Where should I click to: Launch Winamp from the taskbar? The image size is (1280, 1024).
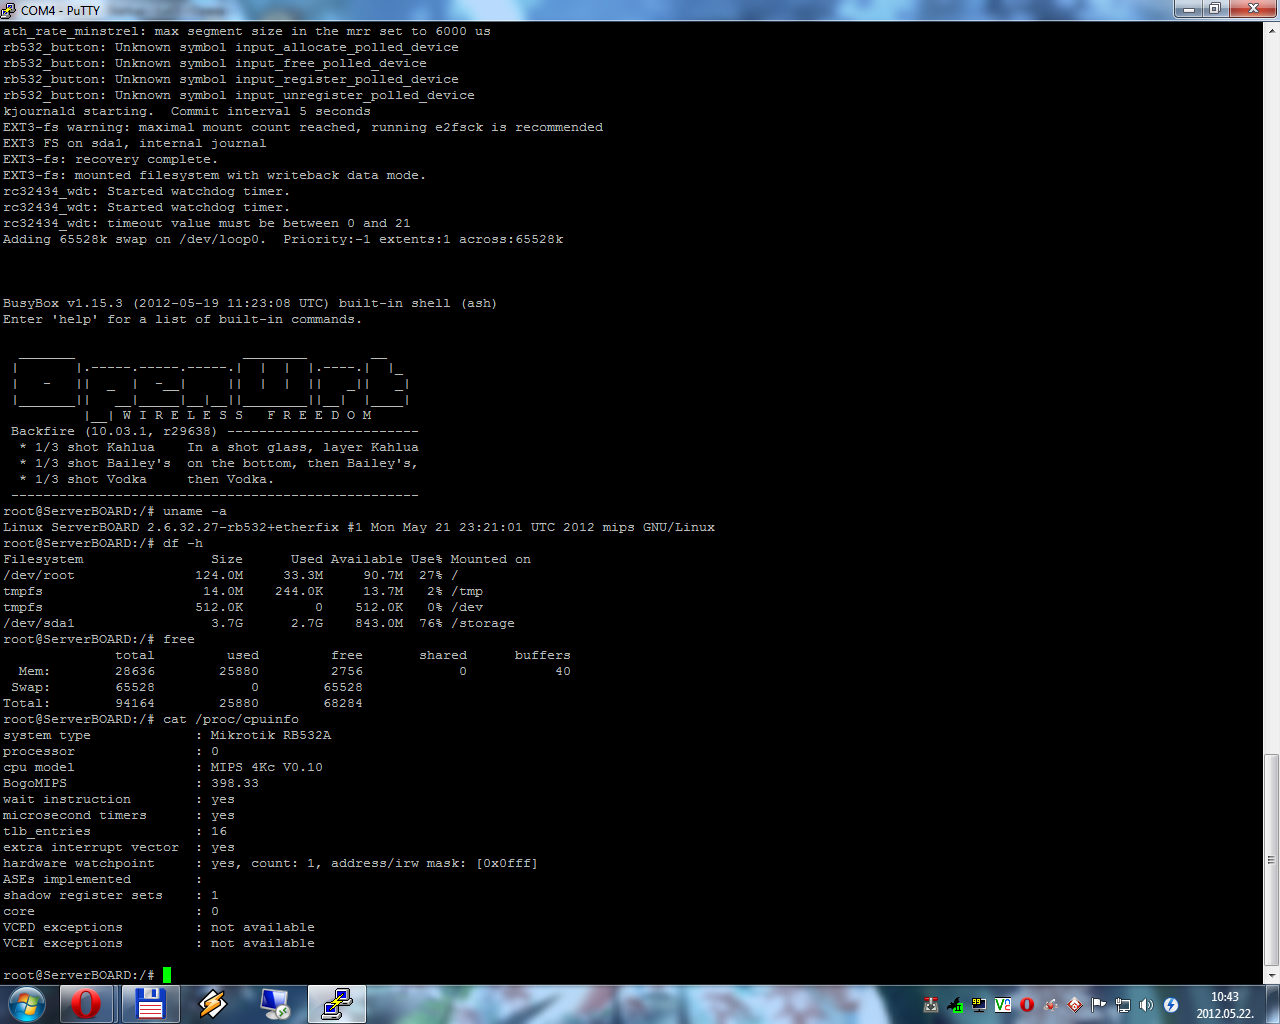coord(212,1004)
